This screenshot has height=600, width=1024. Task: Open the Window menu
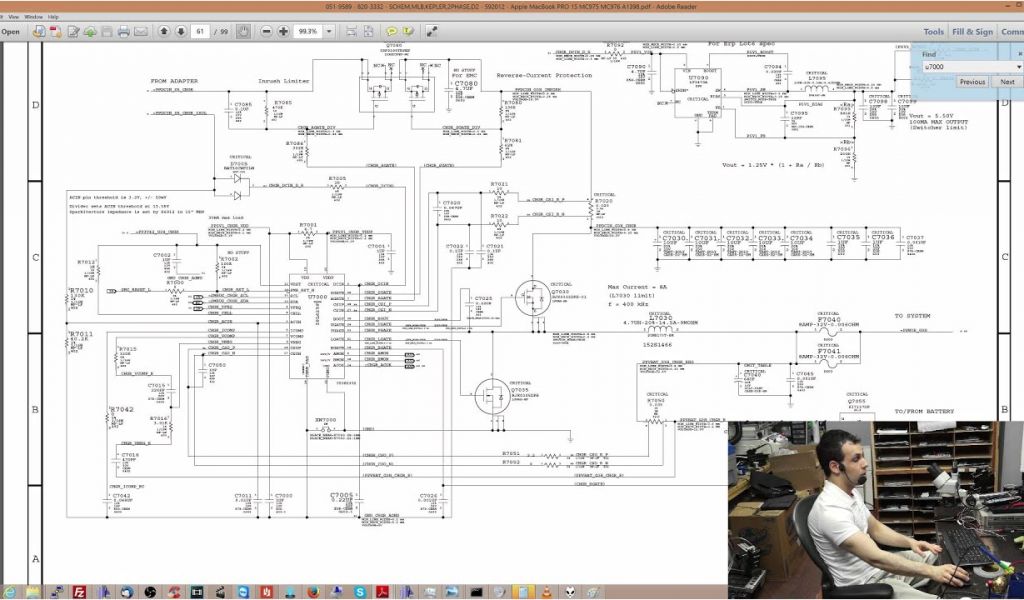pos(33,17)
